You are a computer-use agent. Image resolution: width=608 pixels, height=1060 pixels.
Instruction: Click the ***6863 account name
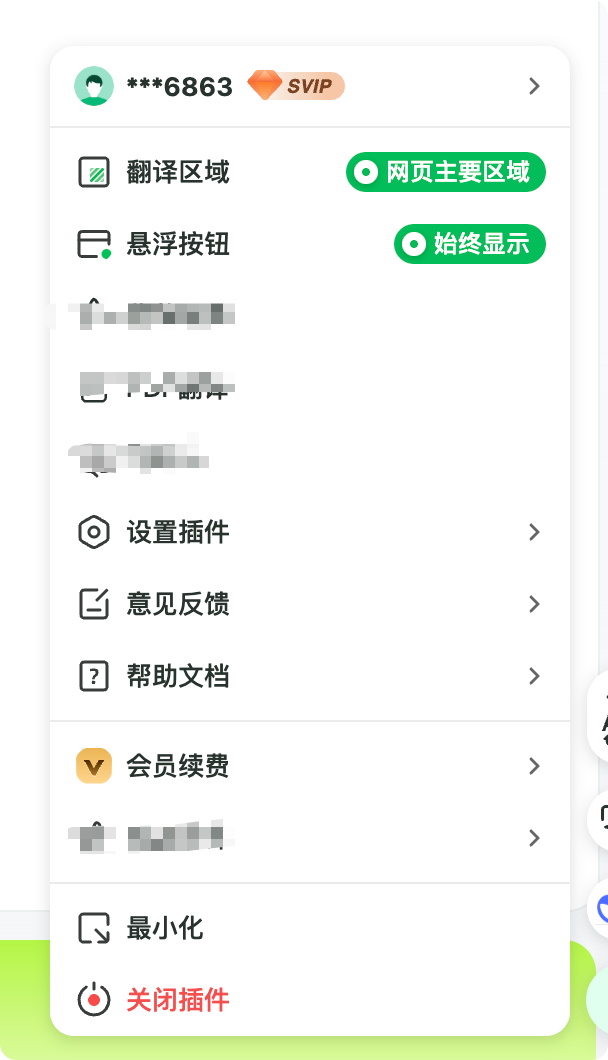(180, 87)
